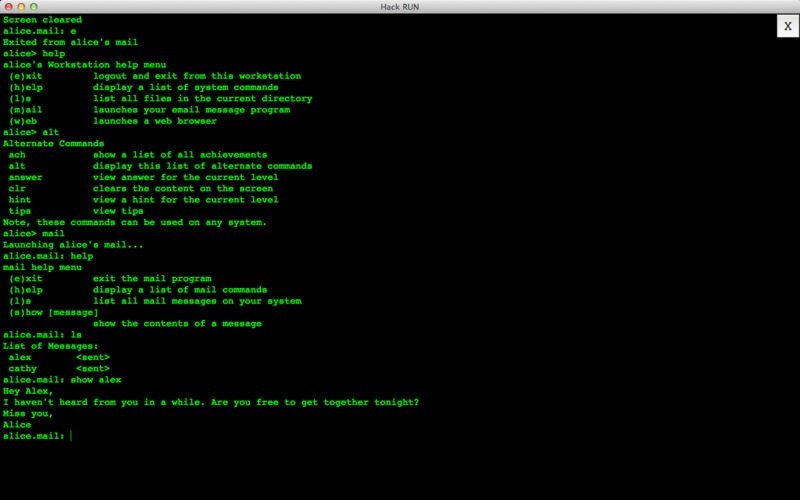800x500 pixels.
Task: Click the 'Launching alice's mail...' line
Action: point(73,245)
